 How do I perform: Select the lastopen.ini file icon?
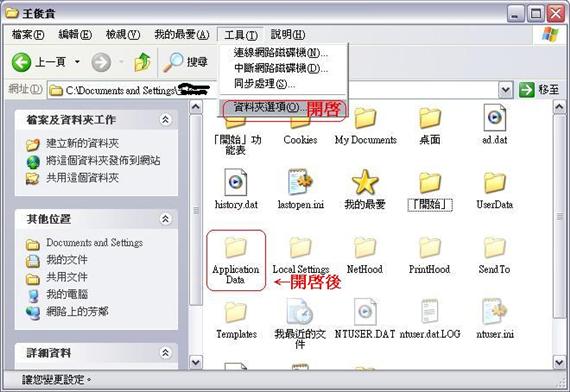(x=300, y=182)
